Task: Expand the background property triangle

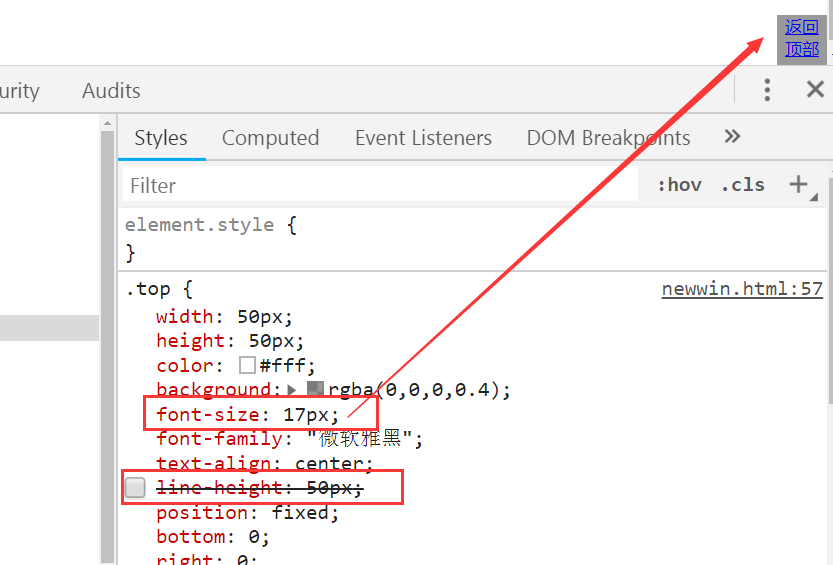Action: 292,390
